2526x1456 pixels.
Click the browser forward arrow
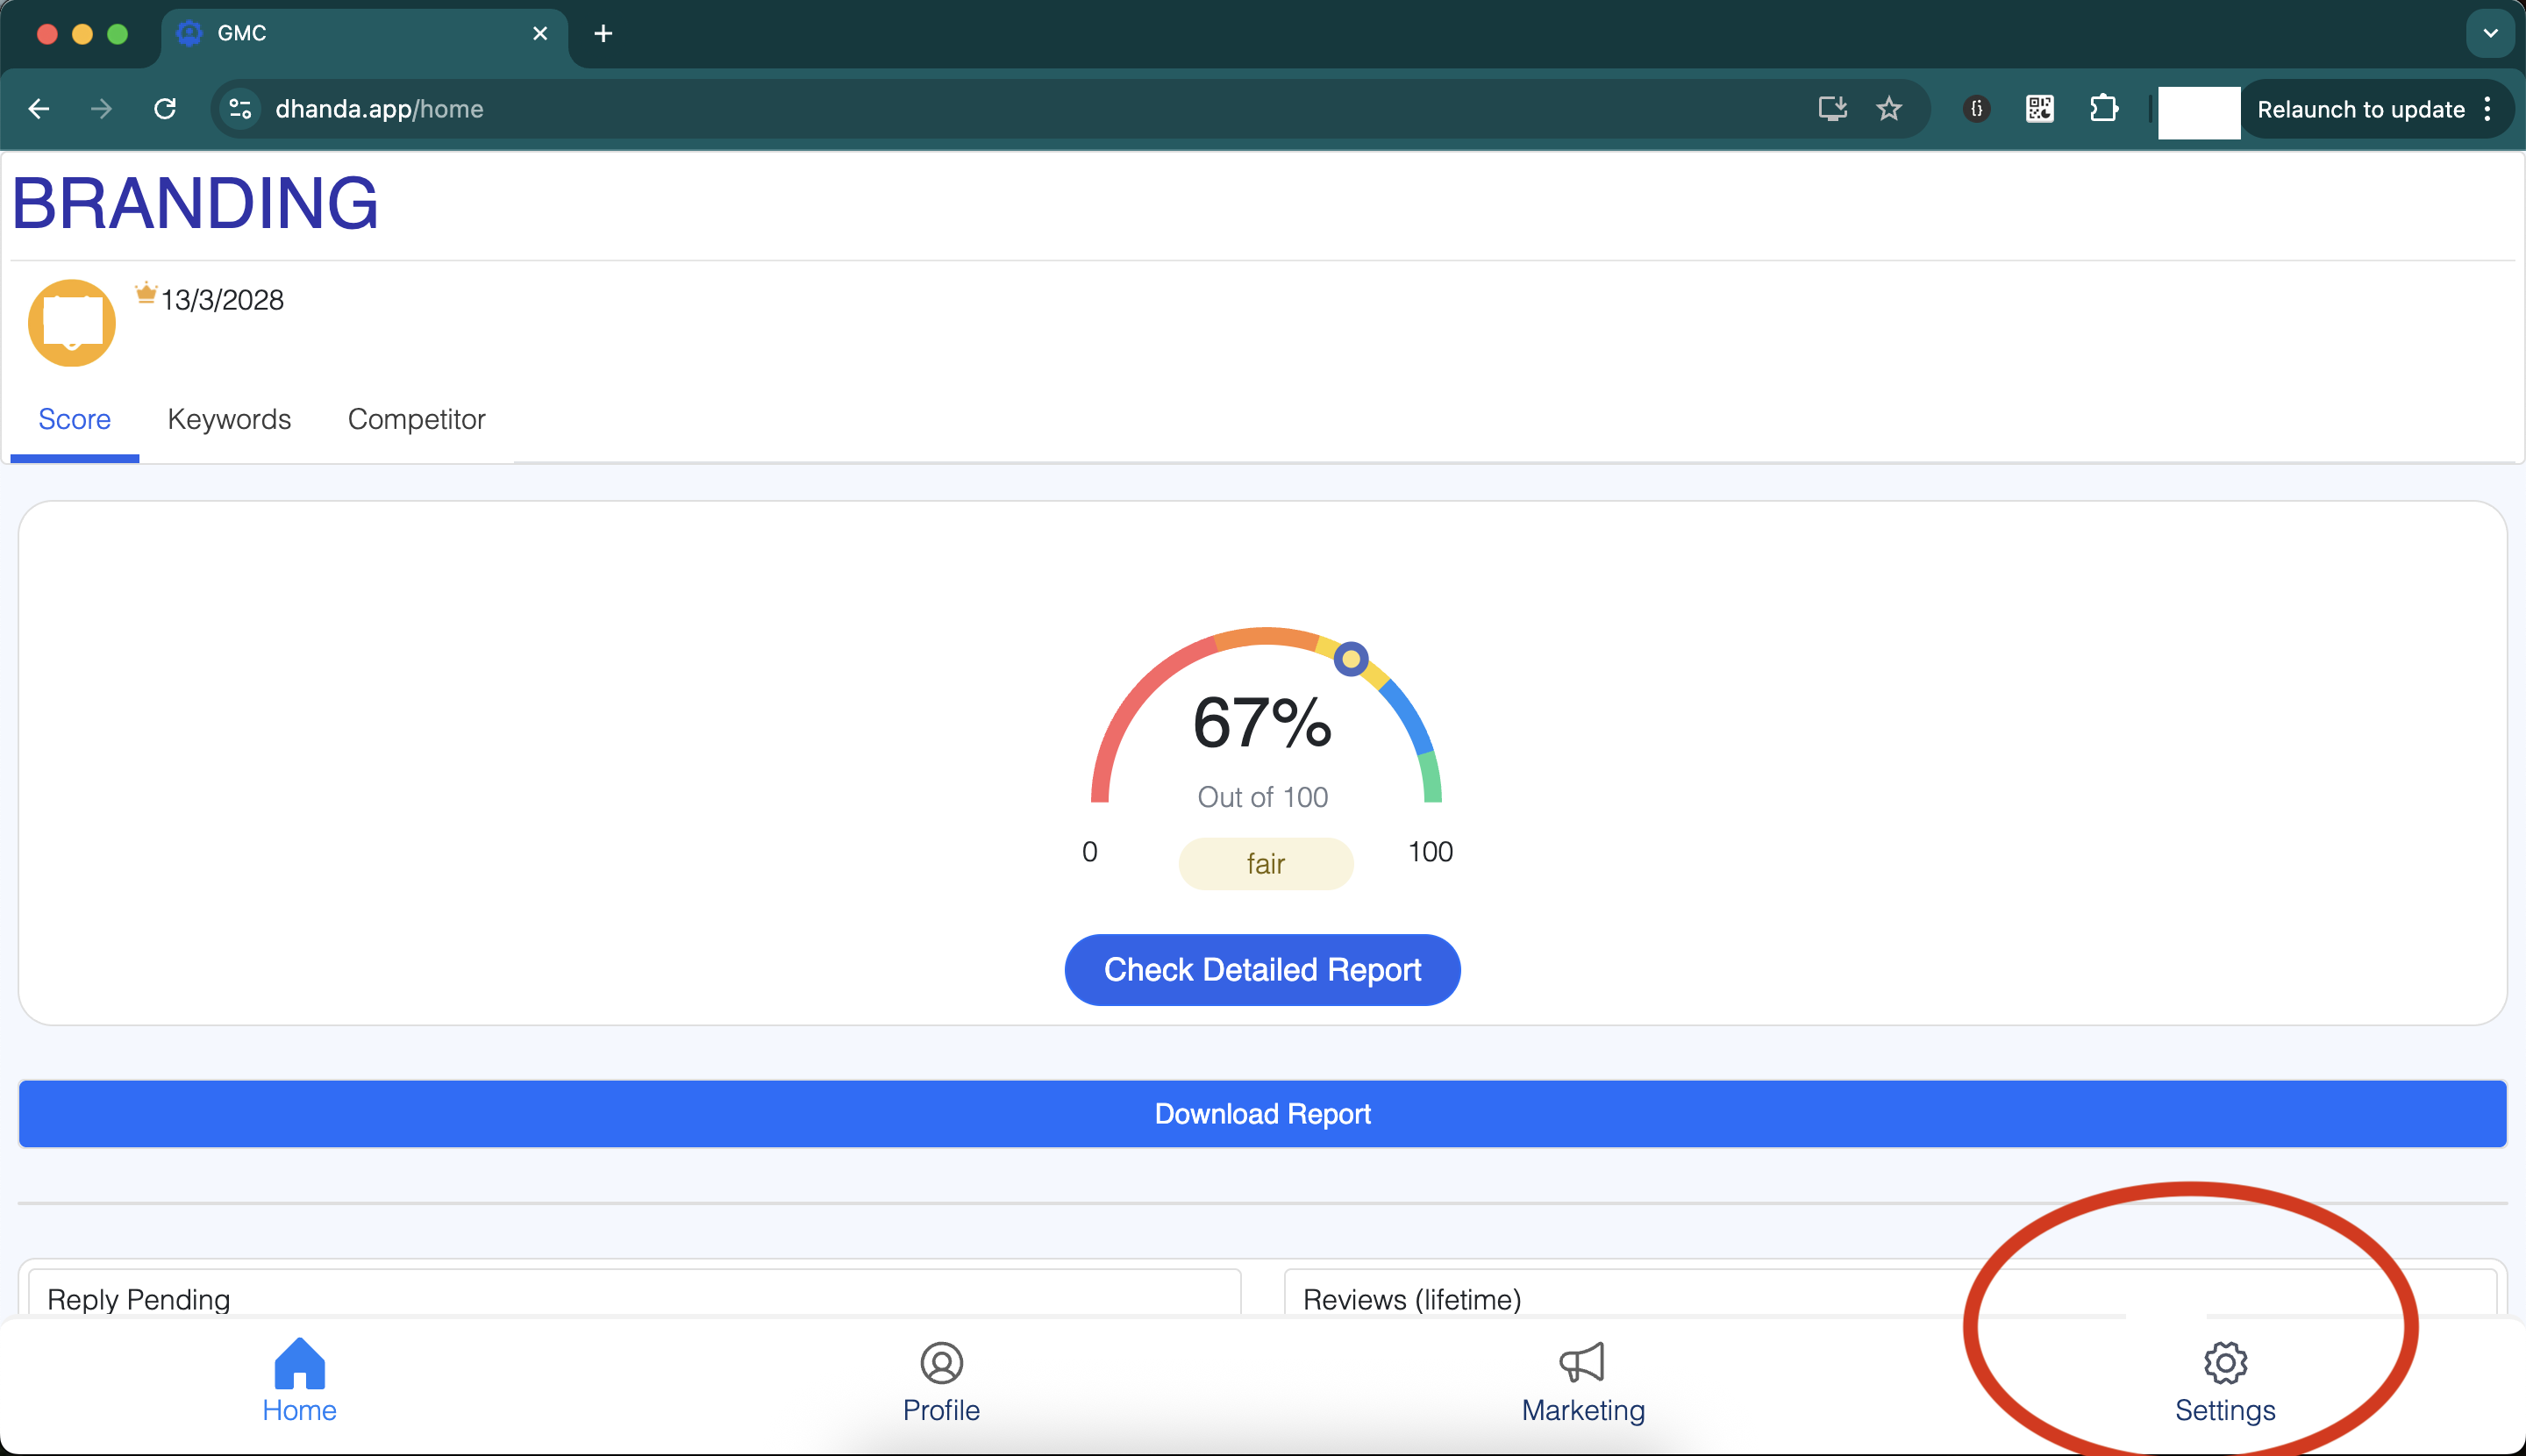point(101,109)
